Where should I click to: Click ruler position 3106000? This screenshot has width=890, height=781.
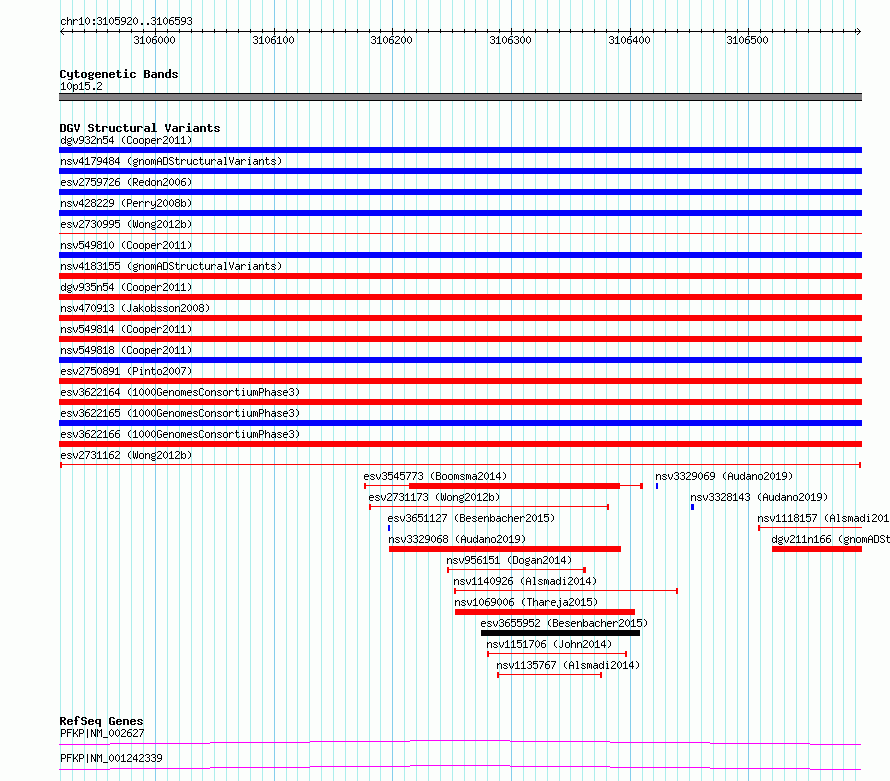point(154,40)
